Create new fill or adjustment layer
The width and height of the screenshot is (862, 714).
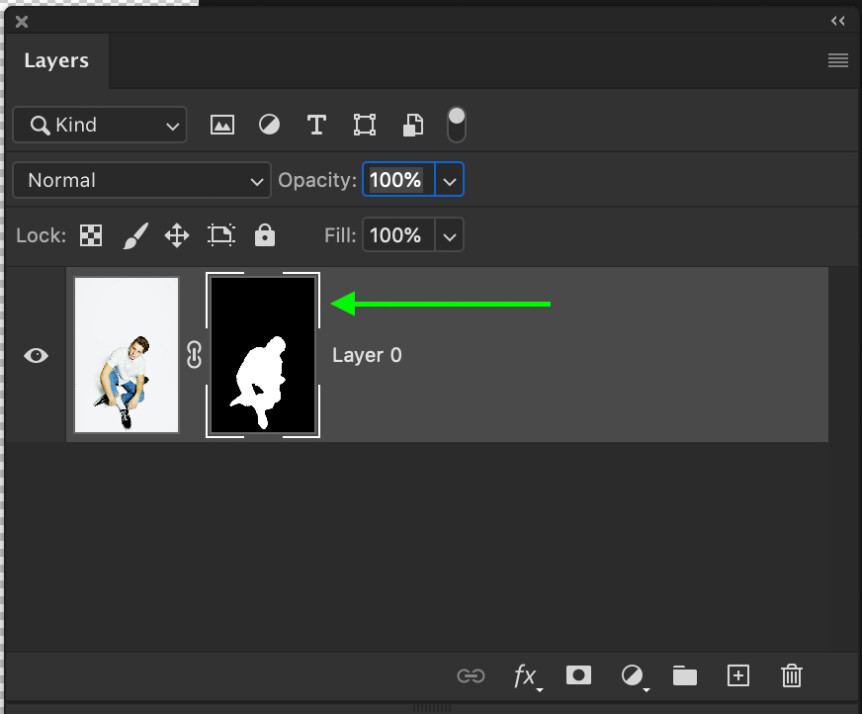click(x=633, y=676)
